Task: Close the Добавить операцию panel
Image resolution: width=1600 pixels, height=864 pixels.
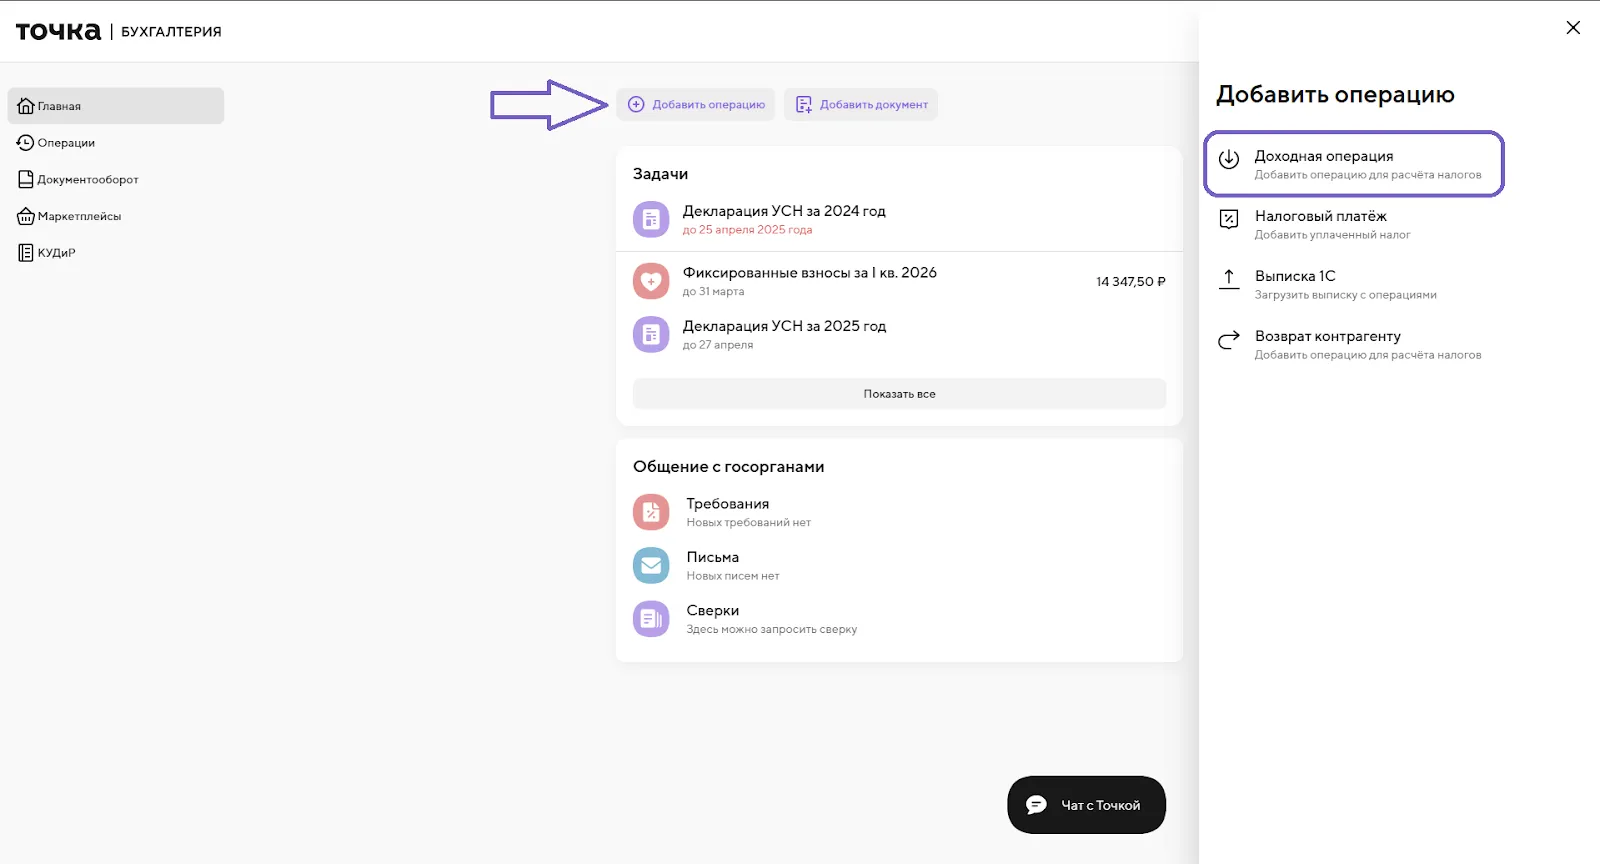Action: coord(1573,28)
